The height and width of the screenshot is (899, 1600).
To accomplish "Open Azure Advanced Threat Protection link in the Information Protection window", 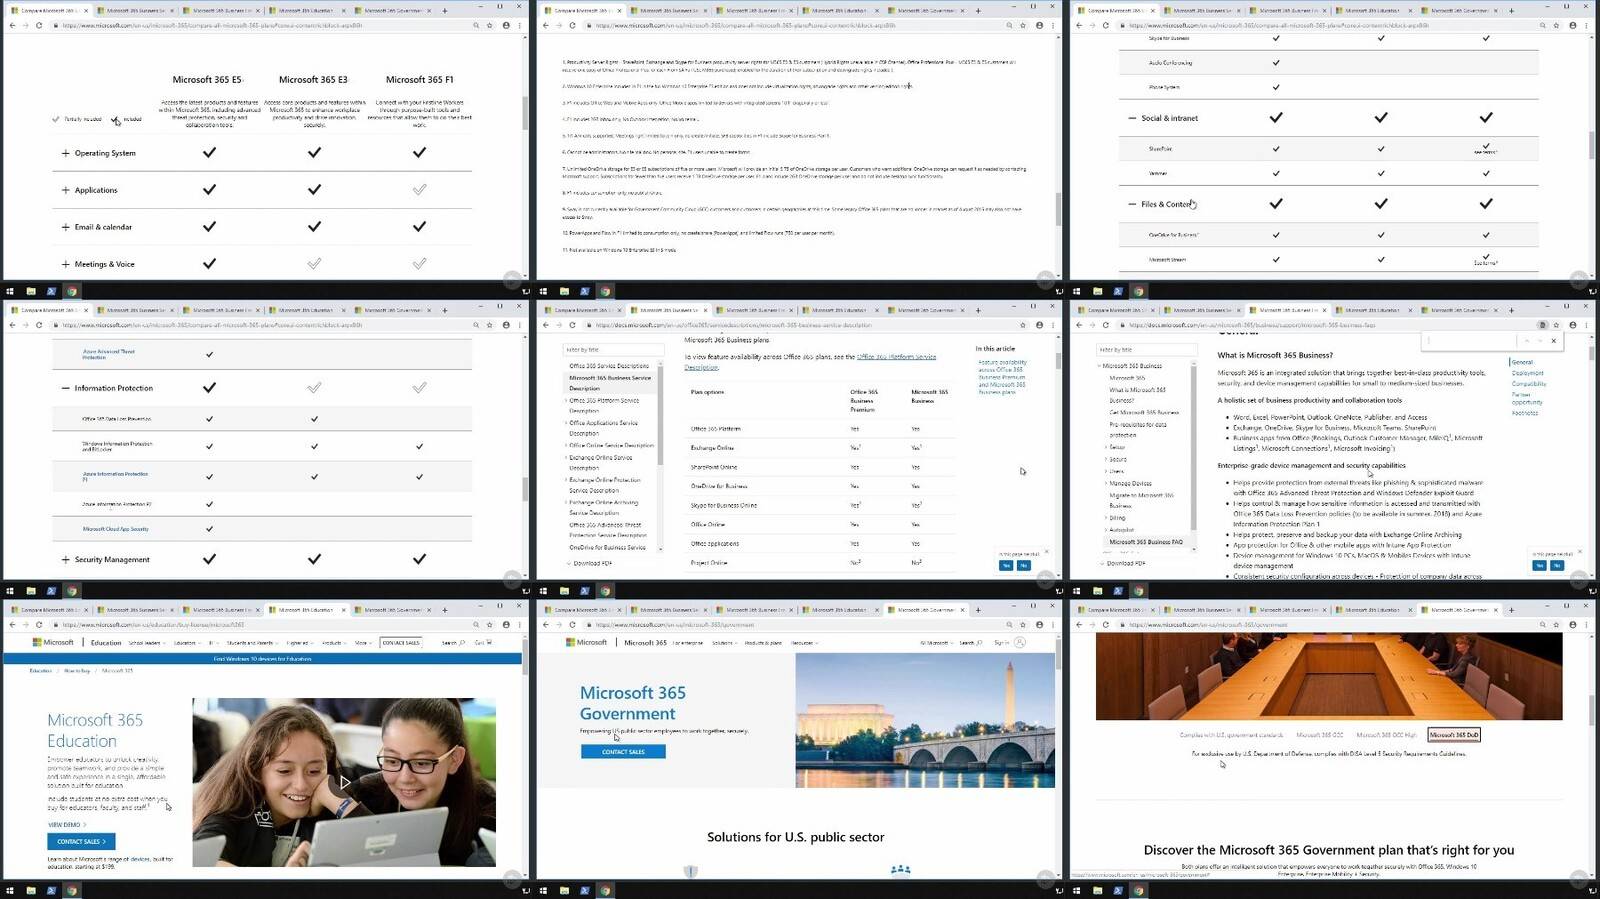I will (108, 354).
